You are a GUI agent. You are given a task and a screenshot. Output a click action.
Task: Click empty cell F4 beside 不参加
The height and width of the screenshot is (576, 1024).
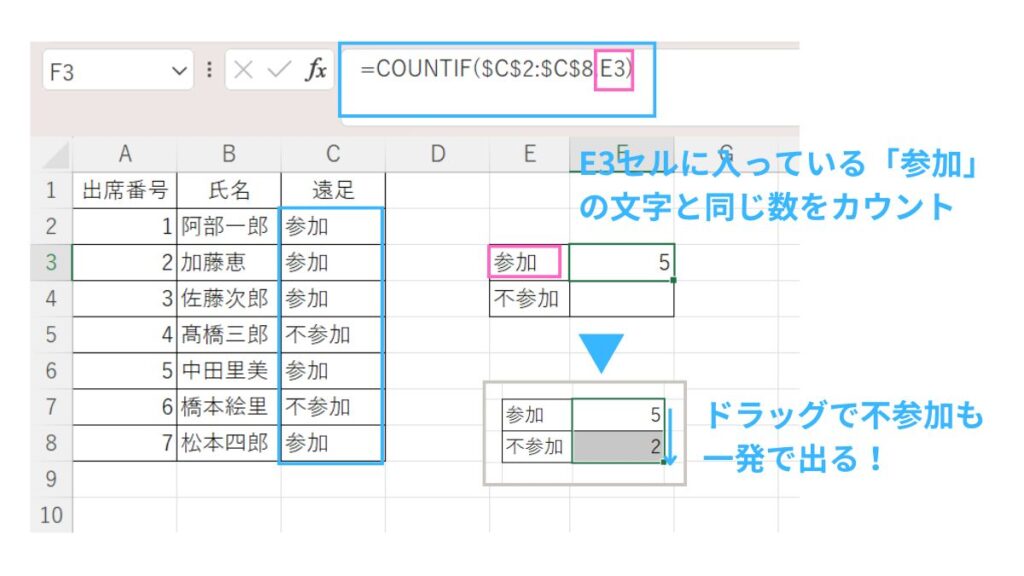(x=622, y=298)
